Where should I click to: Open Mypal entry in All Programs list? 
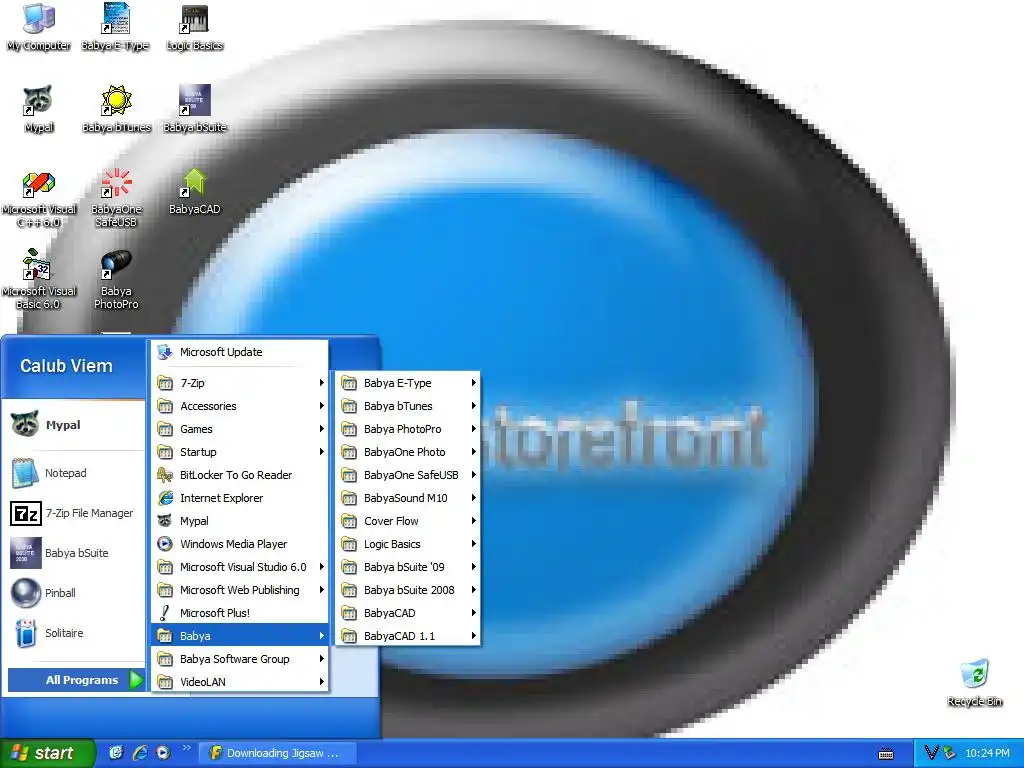240,521
